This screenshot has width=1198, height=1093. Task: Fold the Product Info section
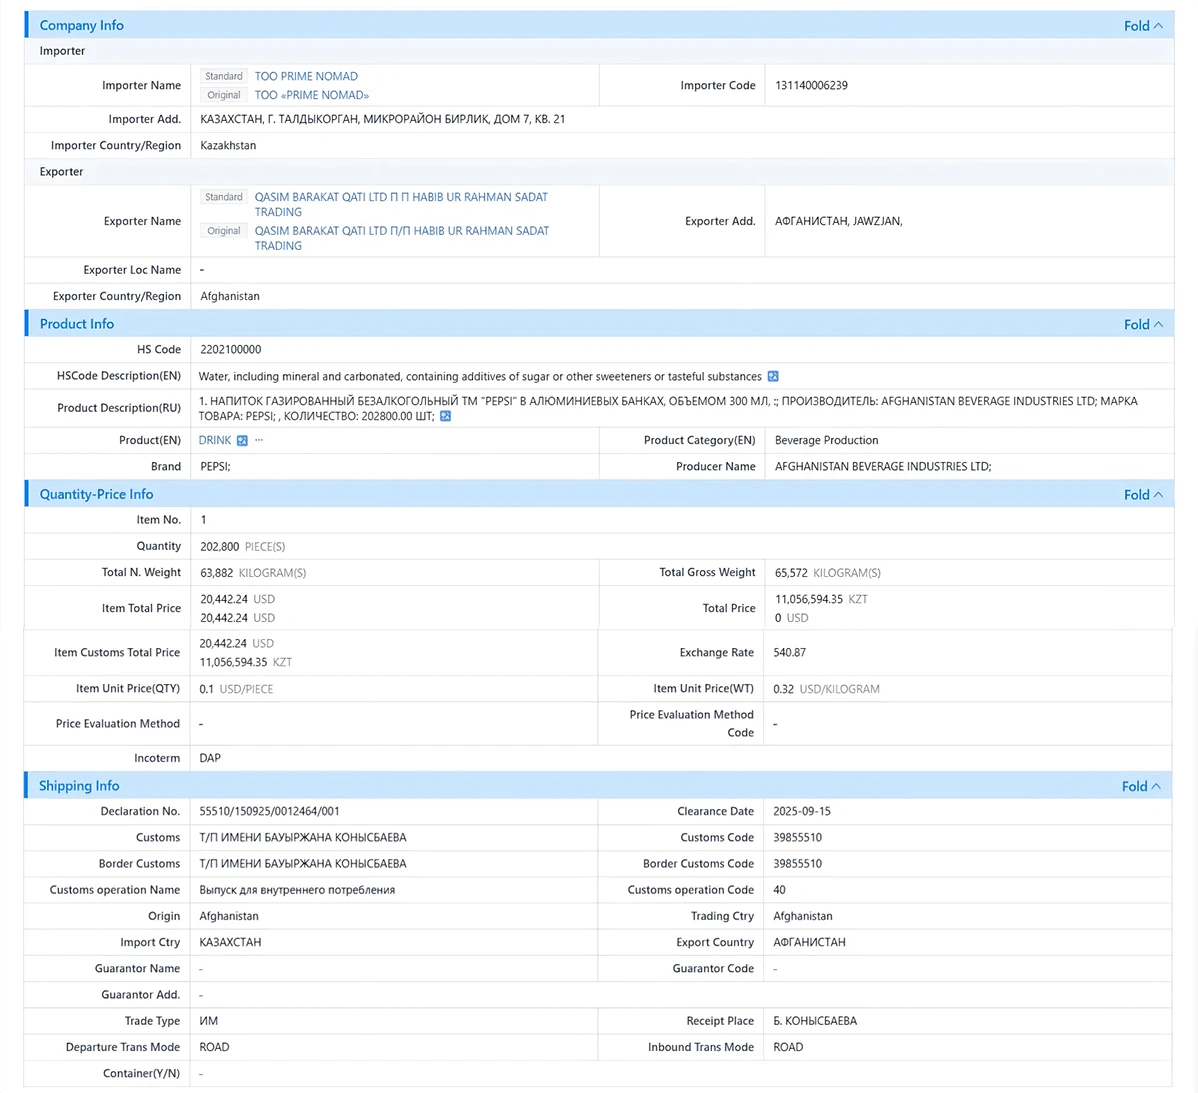tap(1143, 325)
